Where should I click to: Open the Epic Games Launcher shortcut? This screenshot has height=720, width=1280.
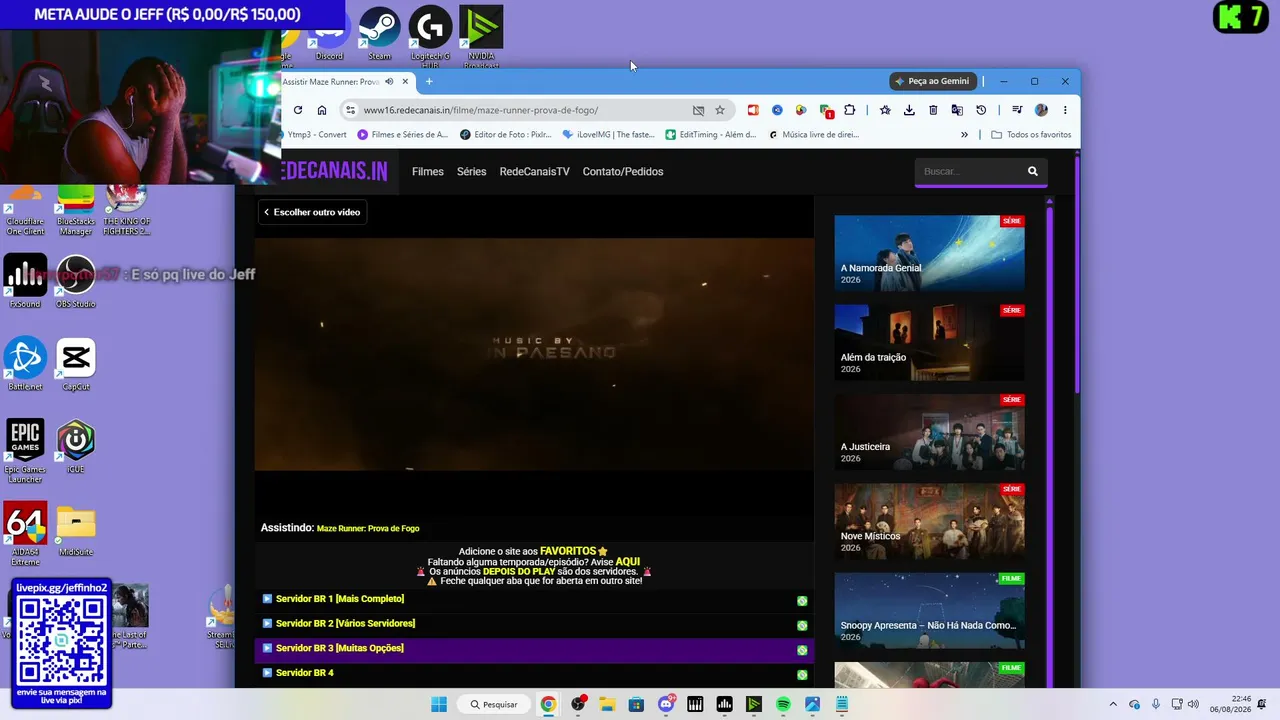click(25, 451)
